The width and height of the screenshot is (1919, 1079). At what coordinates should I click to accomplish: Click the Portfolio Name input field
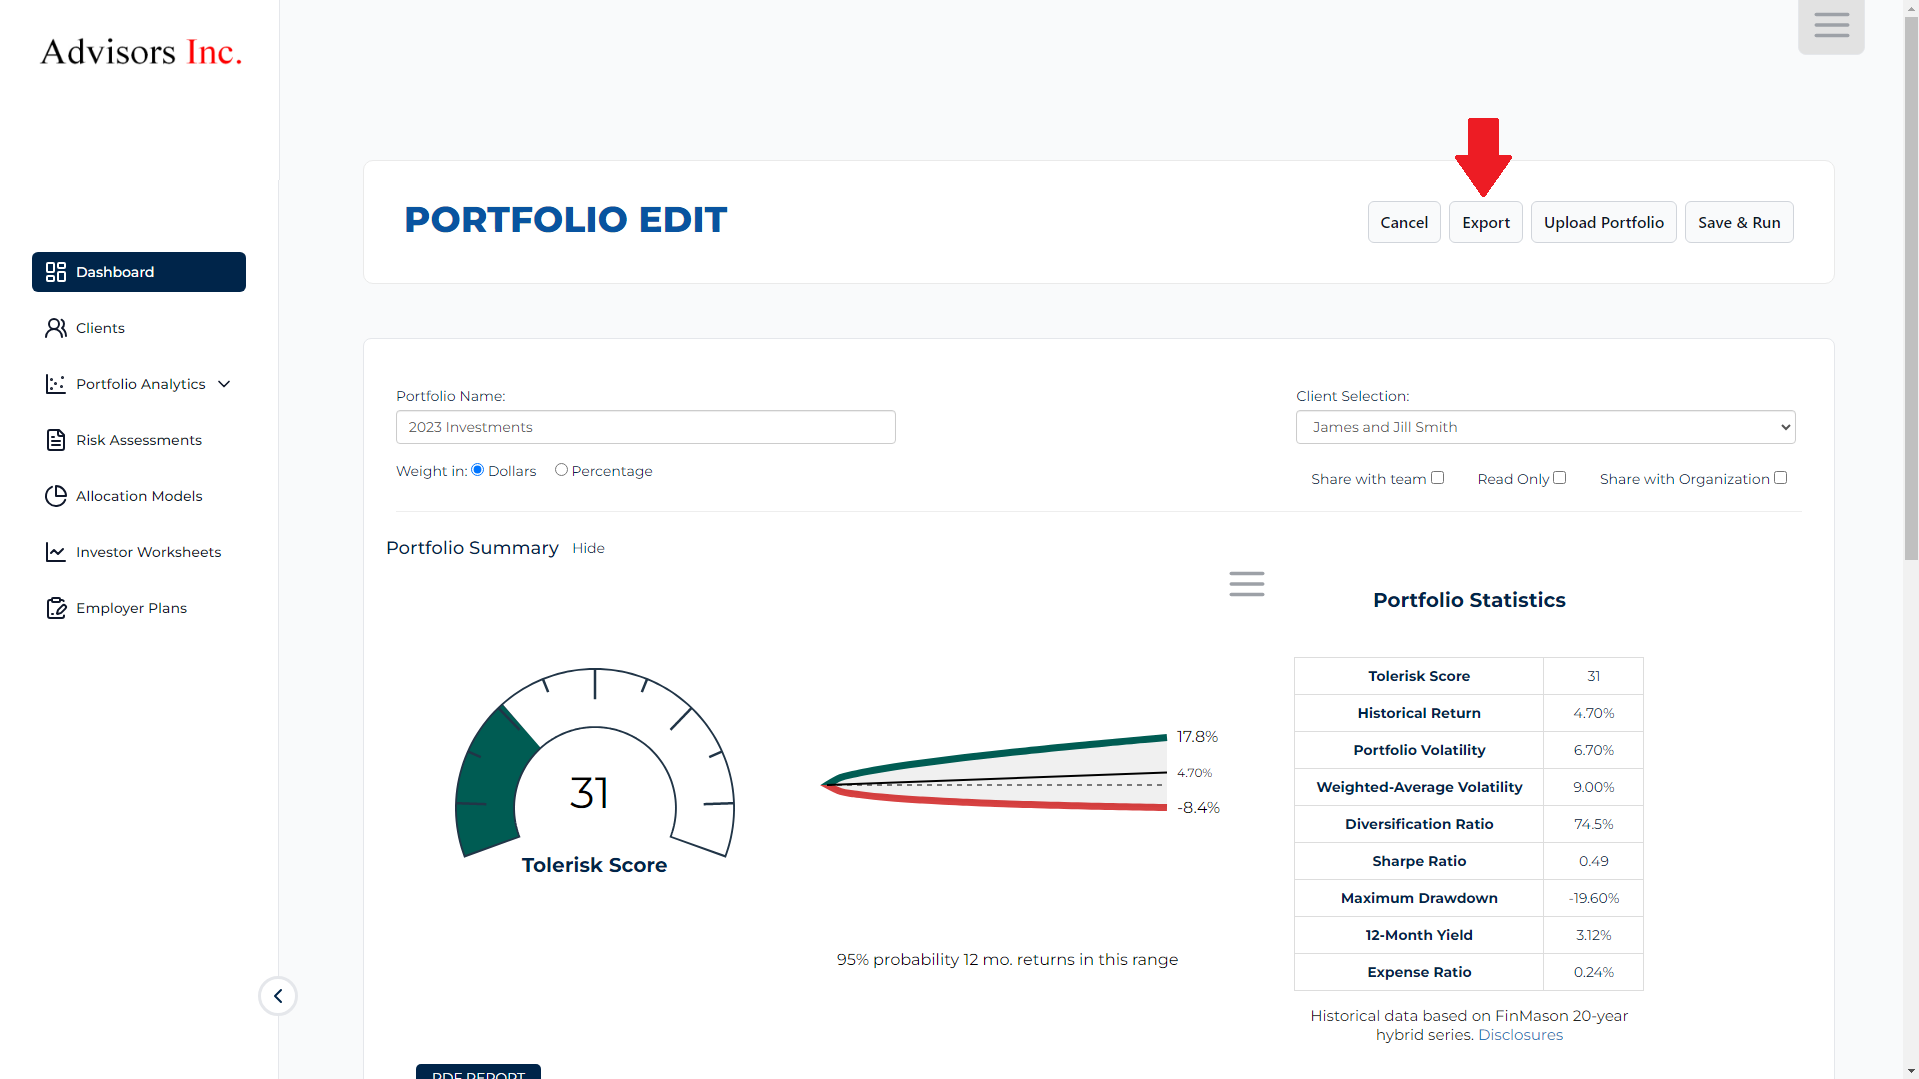click(645, 427)
